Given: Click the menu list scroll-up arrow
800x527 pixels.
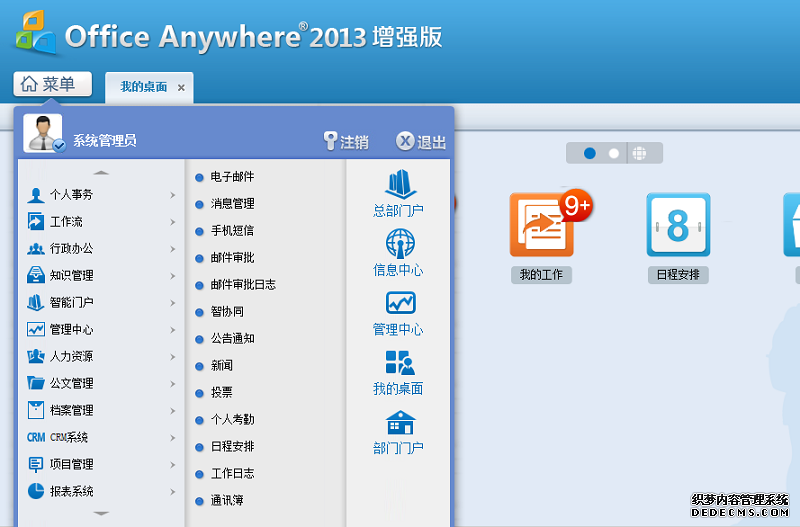Looking at the screenshot, I should (101, 173).
